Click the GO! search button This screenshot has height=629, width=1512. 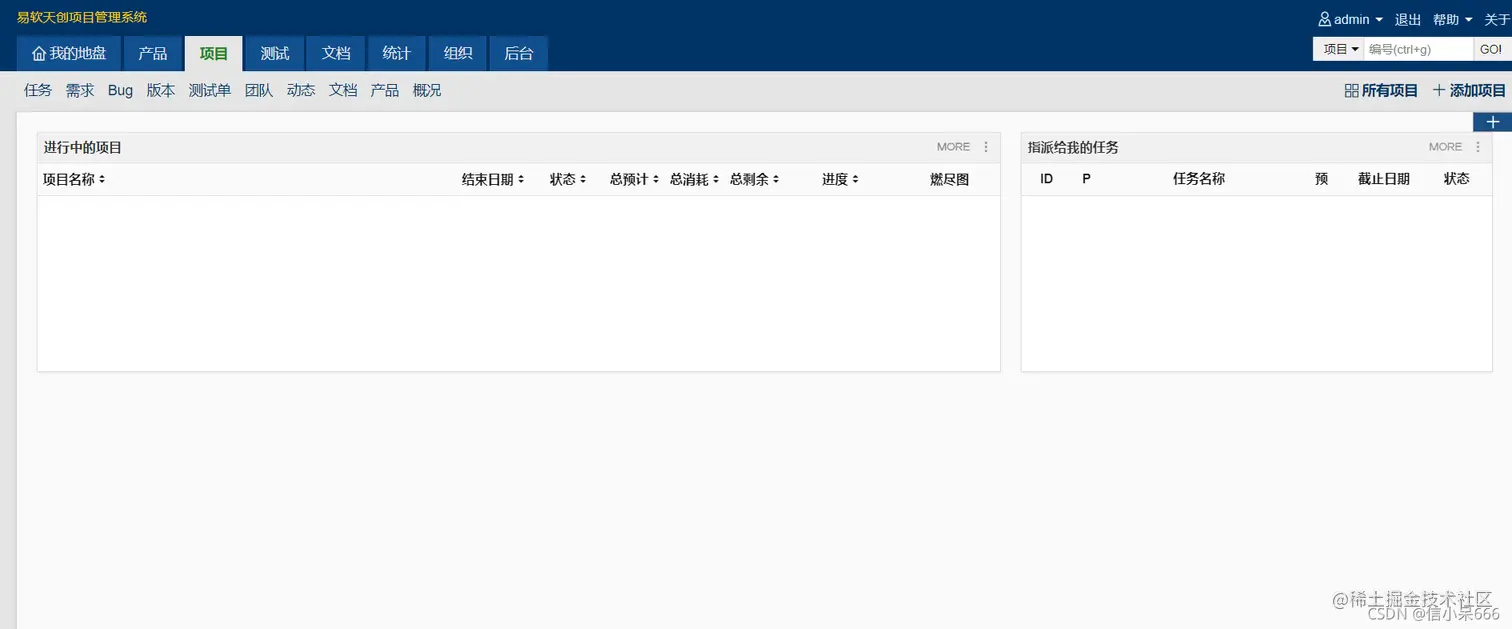pos(1490,49)
